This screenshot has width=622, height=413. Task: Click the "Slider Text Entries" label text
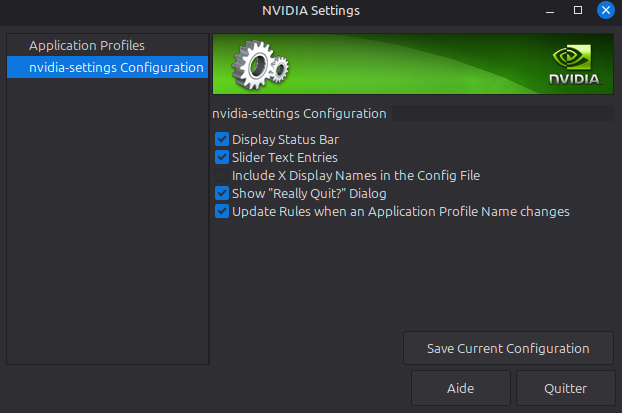tap(284, 157)
